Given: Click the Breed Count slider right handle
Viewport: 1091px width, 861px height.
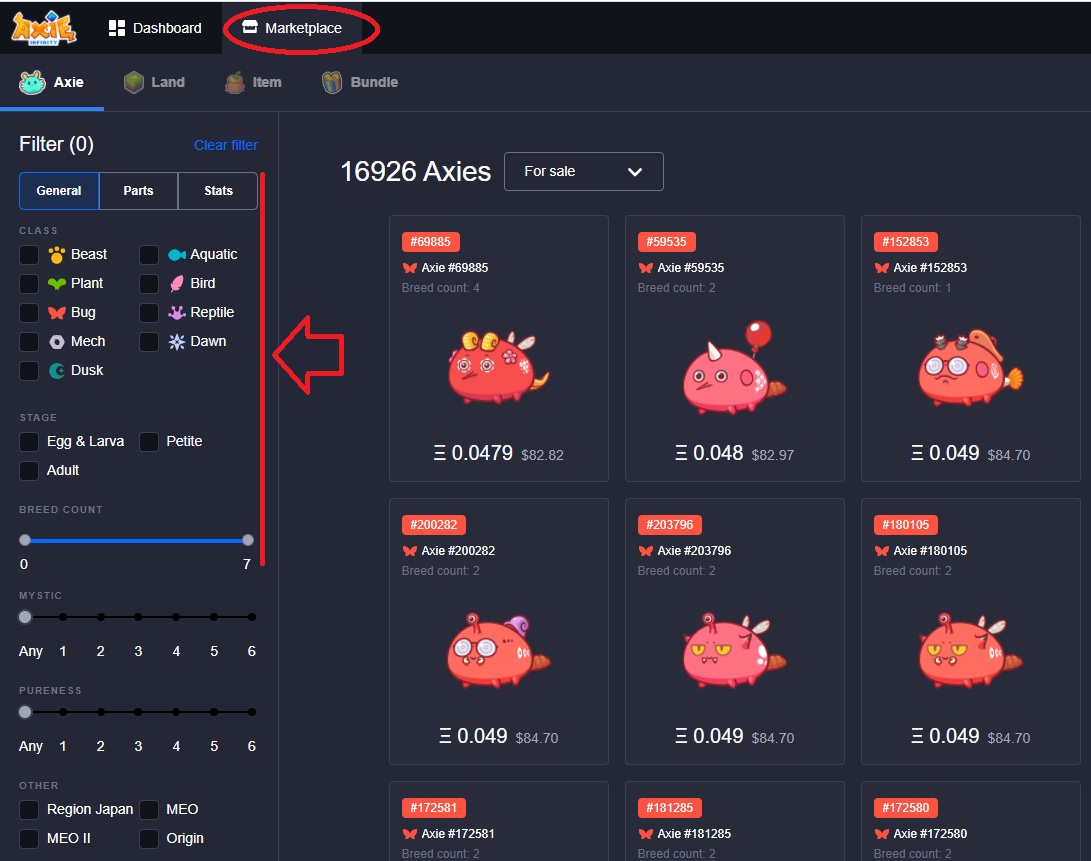Looking at the screenshot, I should click(x=248, y=540).
